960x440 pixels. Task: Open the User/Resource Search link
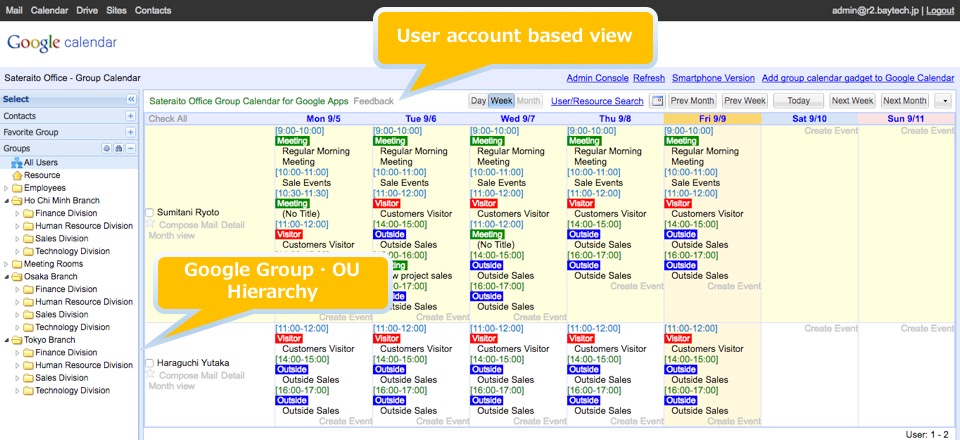(x=597, y=101)
